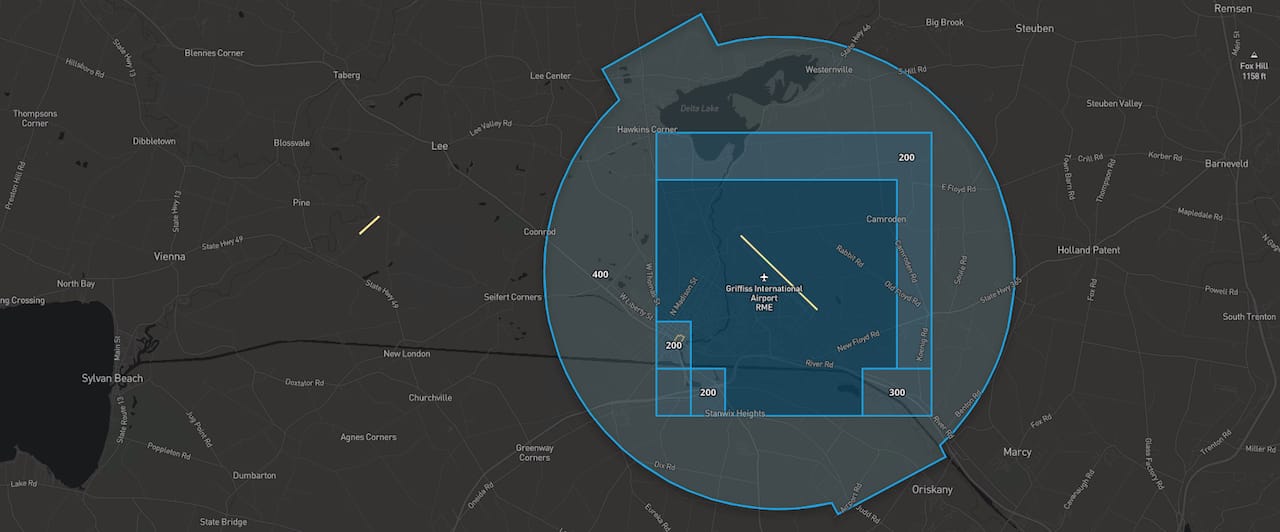The height and width of the screenshot is (532, 1280).
Task: Click the 300 altitude grid label
Action: [x=897, y=392]
